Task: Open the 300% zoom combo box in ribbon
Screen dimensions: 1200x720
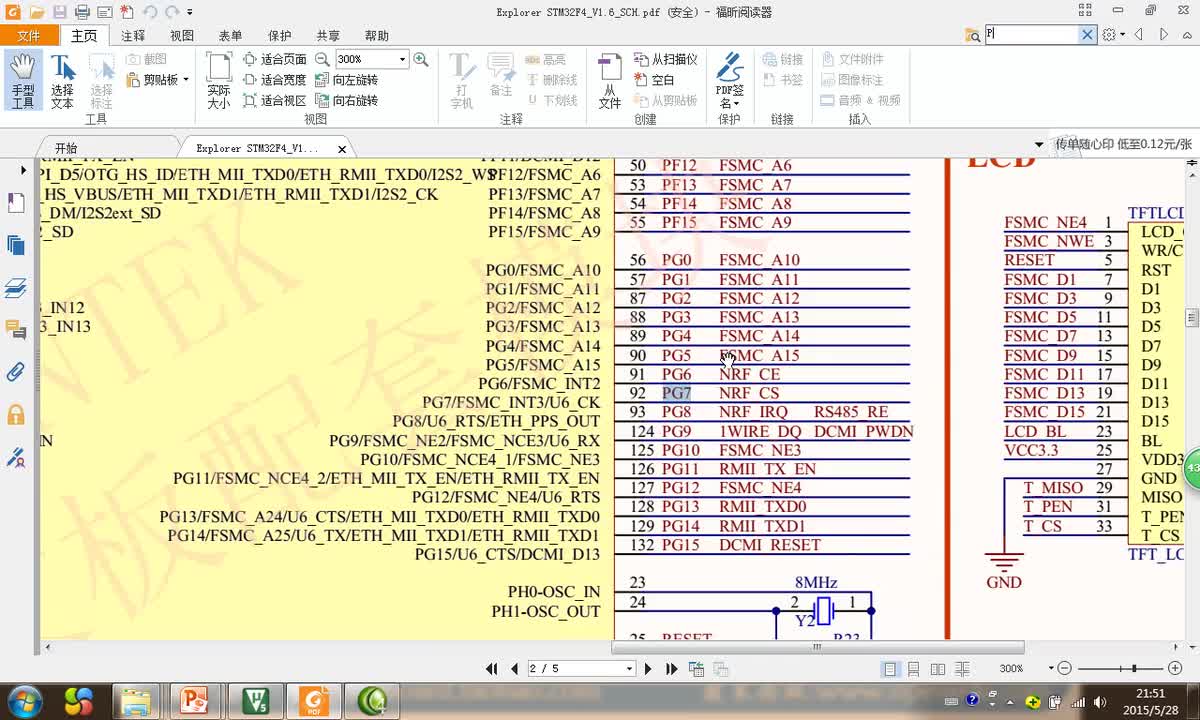Action: pyautogui.click(x=371, y=59)
